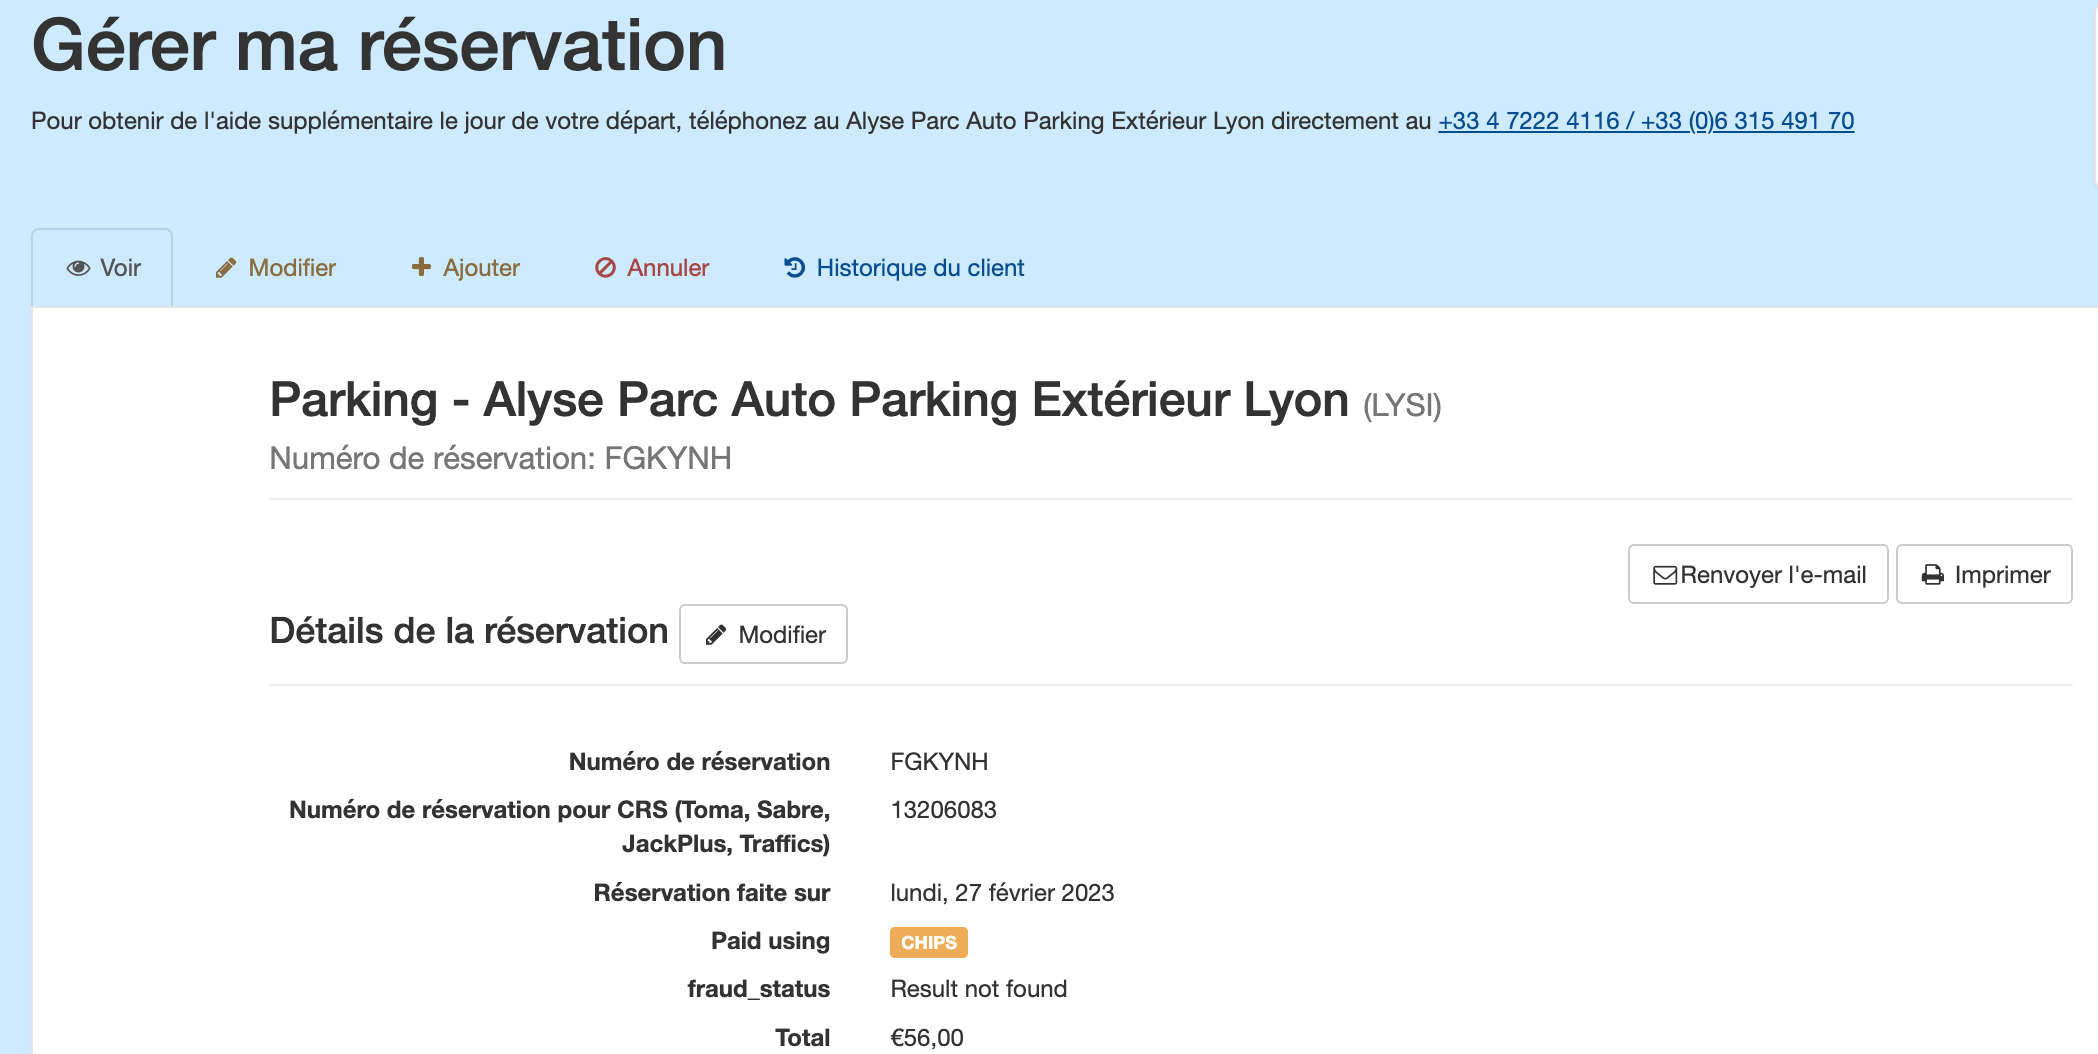Click the eye icon on Voir tab
The image size is (2098, 1054).
point(78,268)
